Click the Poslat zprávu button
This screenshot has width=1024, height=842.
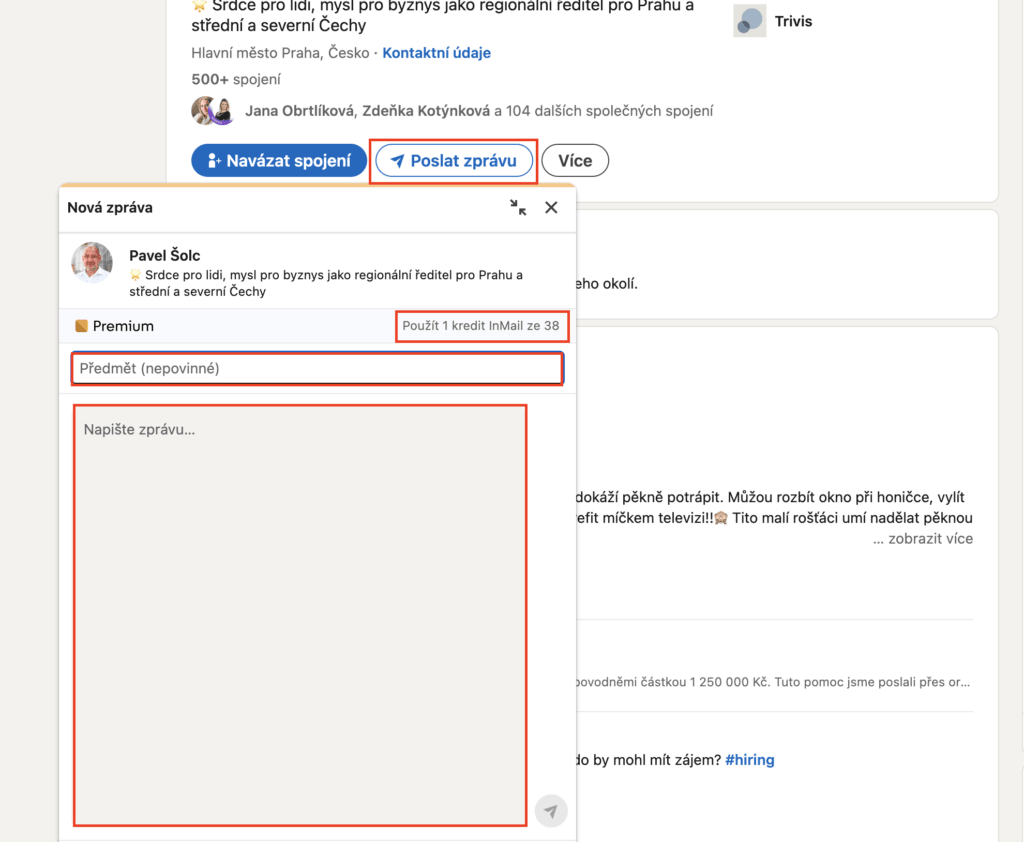pos(454,161)
